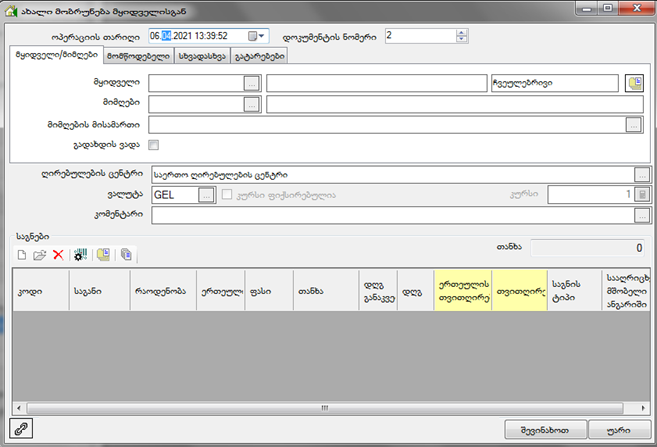This screenshot has width=657, height=447.
Task: Open the GEL currency selector button
Action: click(x=206, y=195)
